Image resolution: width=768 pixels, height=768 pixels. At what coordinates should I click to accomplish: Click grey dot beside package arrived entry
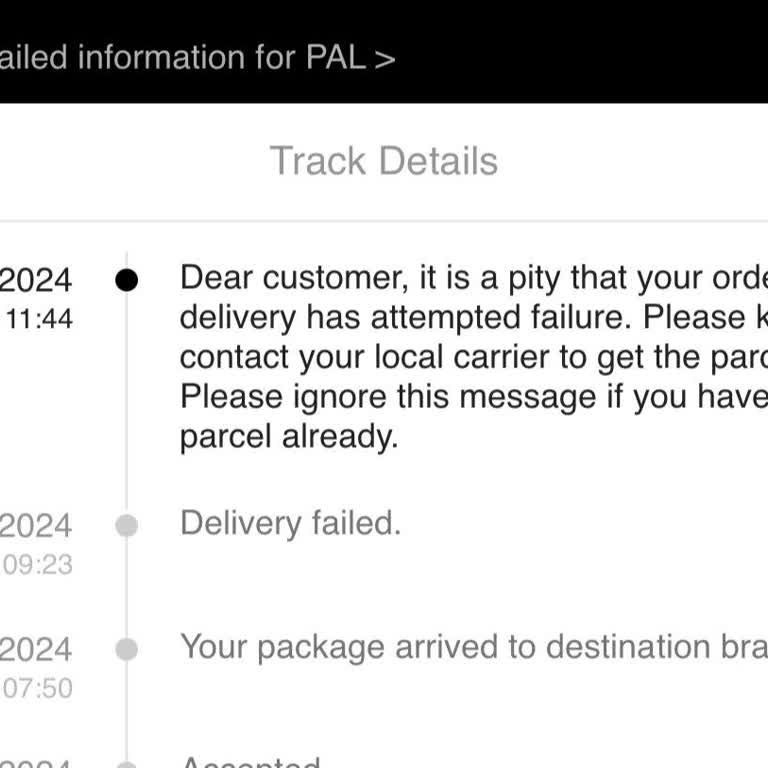(x=126, y=649)
